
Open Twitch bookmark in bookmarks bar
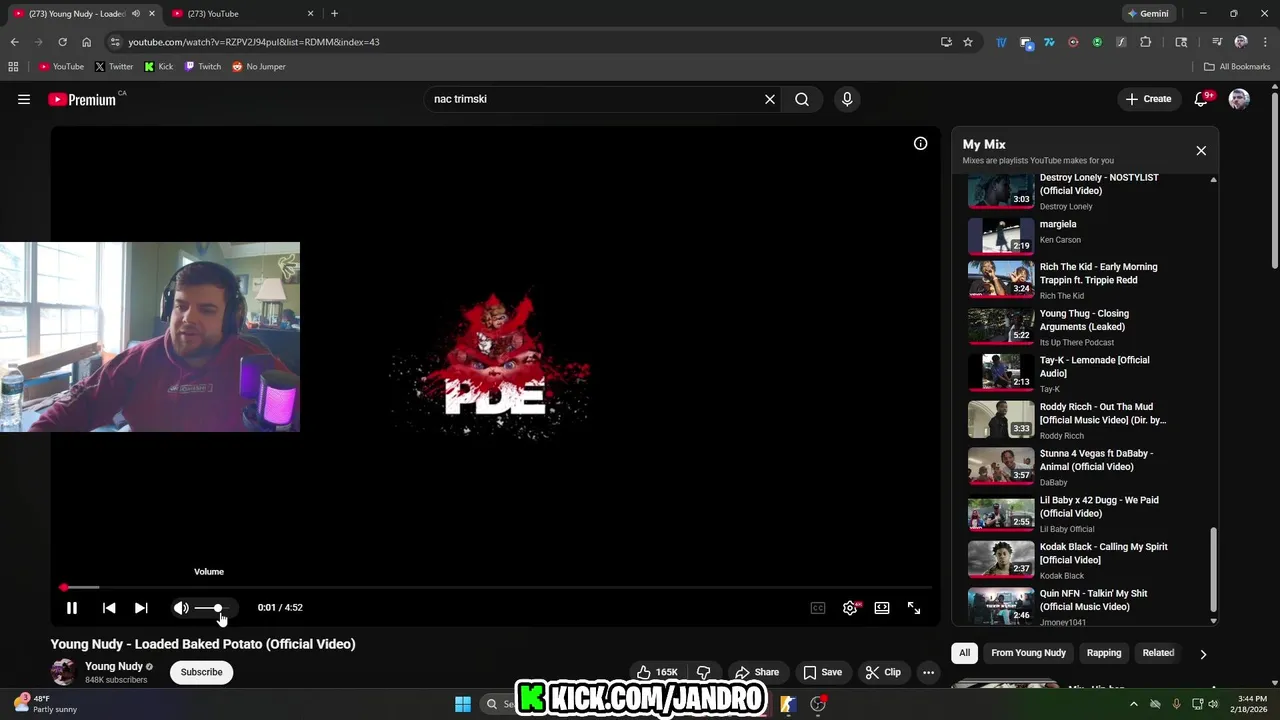(x=203, y=67)
